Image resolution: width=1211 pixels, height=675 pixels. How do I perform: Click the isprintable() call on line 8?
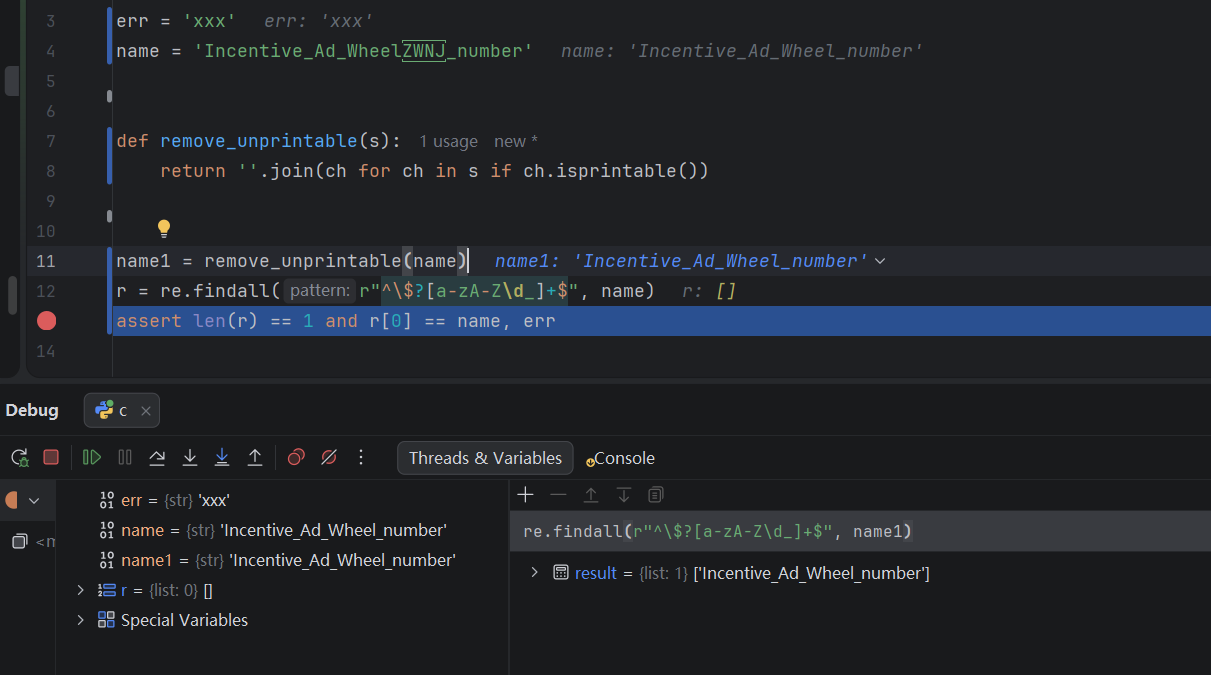tap(615, 171)
